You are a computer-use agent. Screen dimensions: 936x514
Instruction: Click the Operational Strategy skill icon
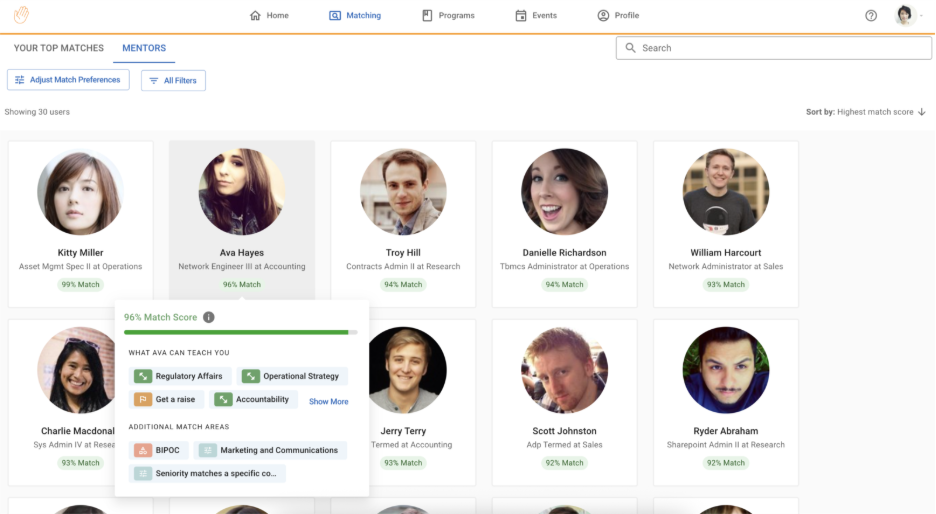click(x=251, y=377)
